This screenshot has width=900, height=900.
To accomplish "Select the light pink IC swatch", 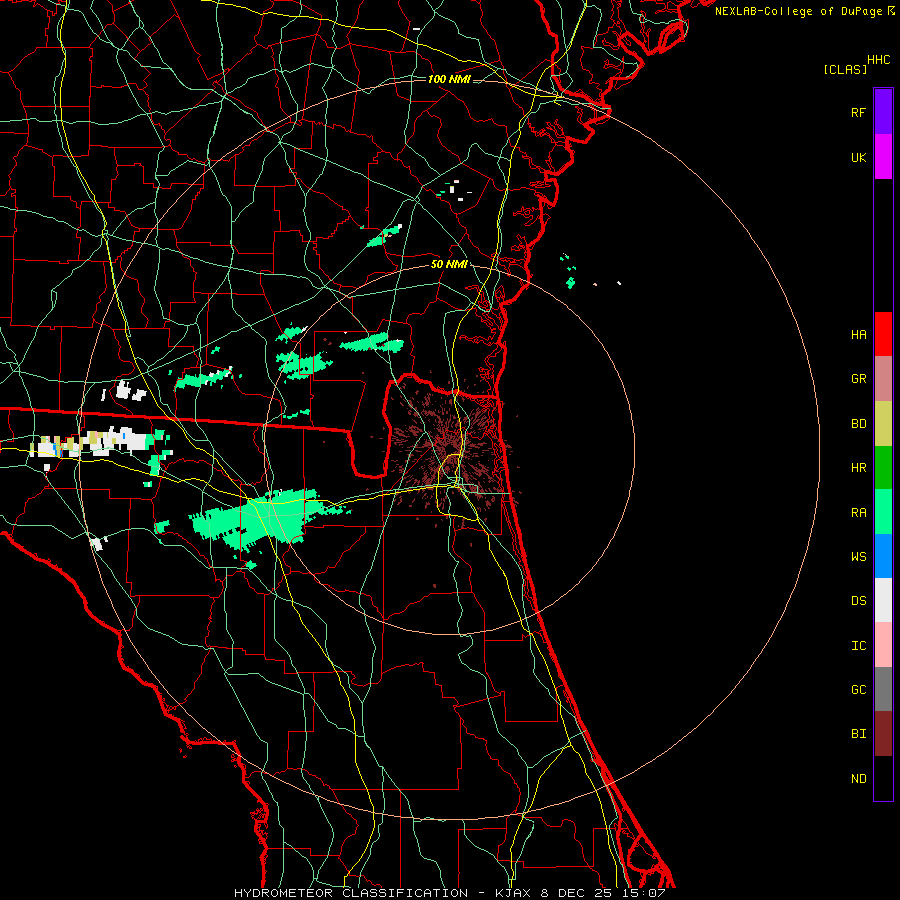I will click(x=883, y=645).
